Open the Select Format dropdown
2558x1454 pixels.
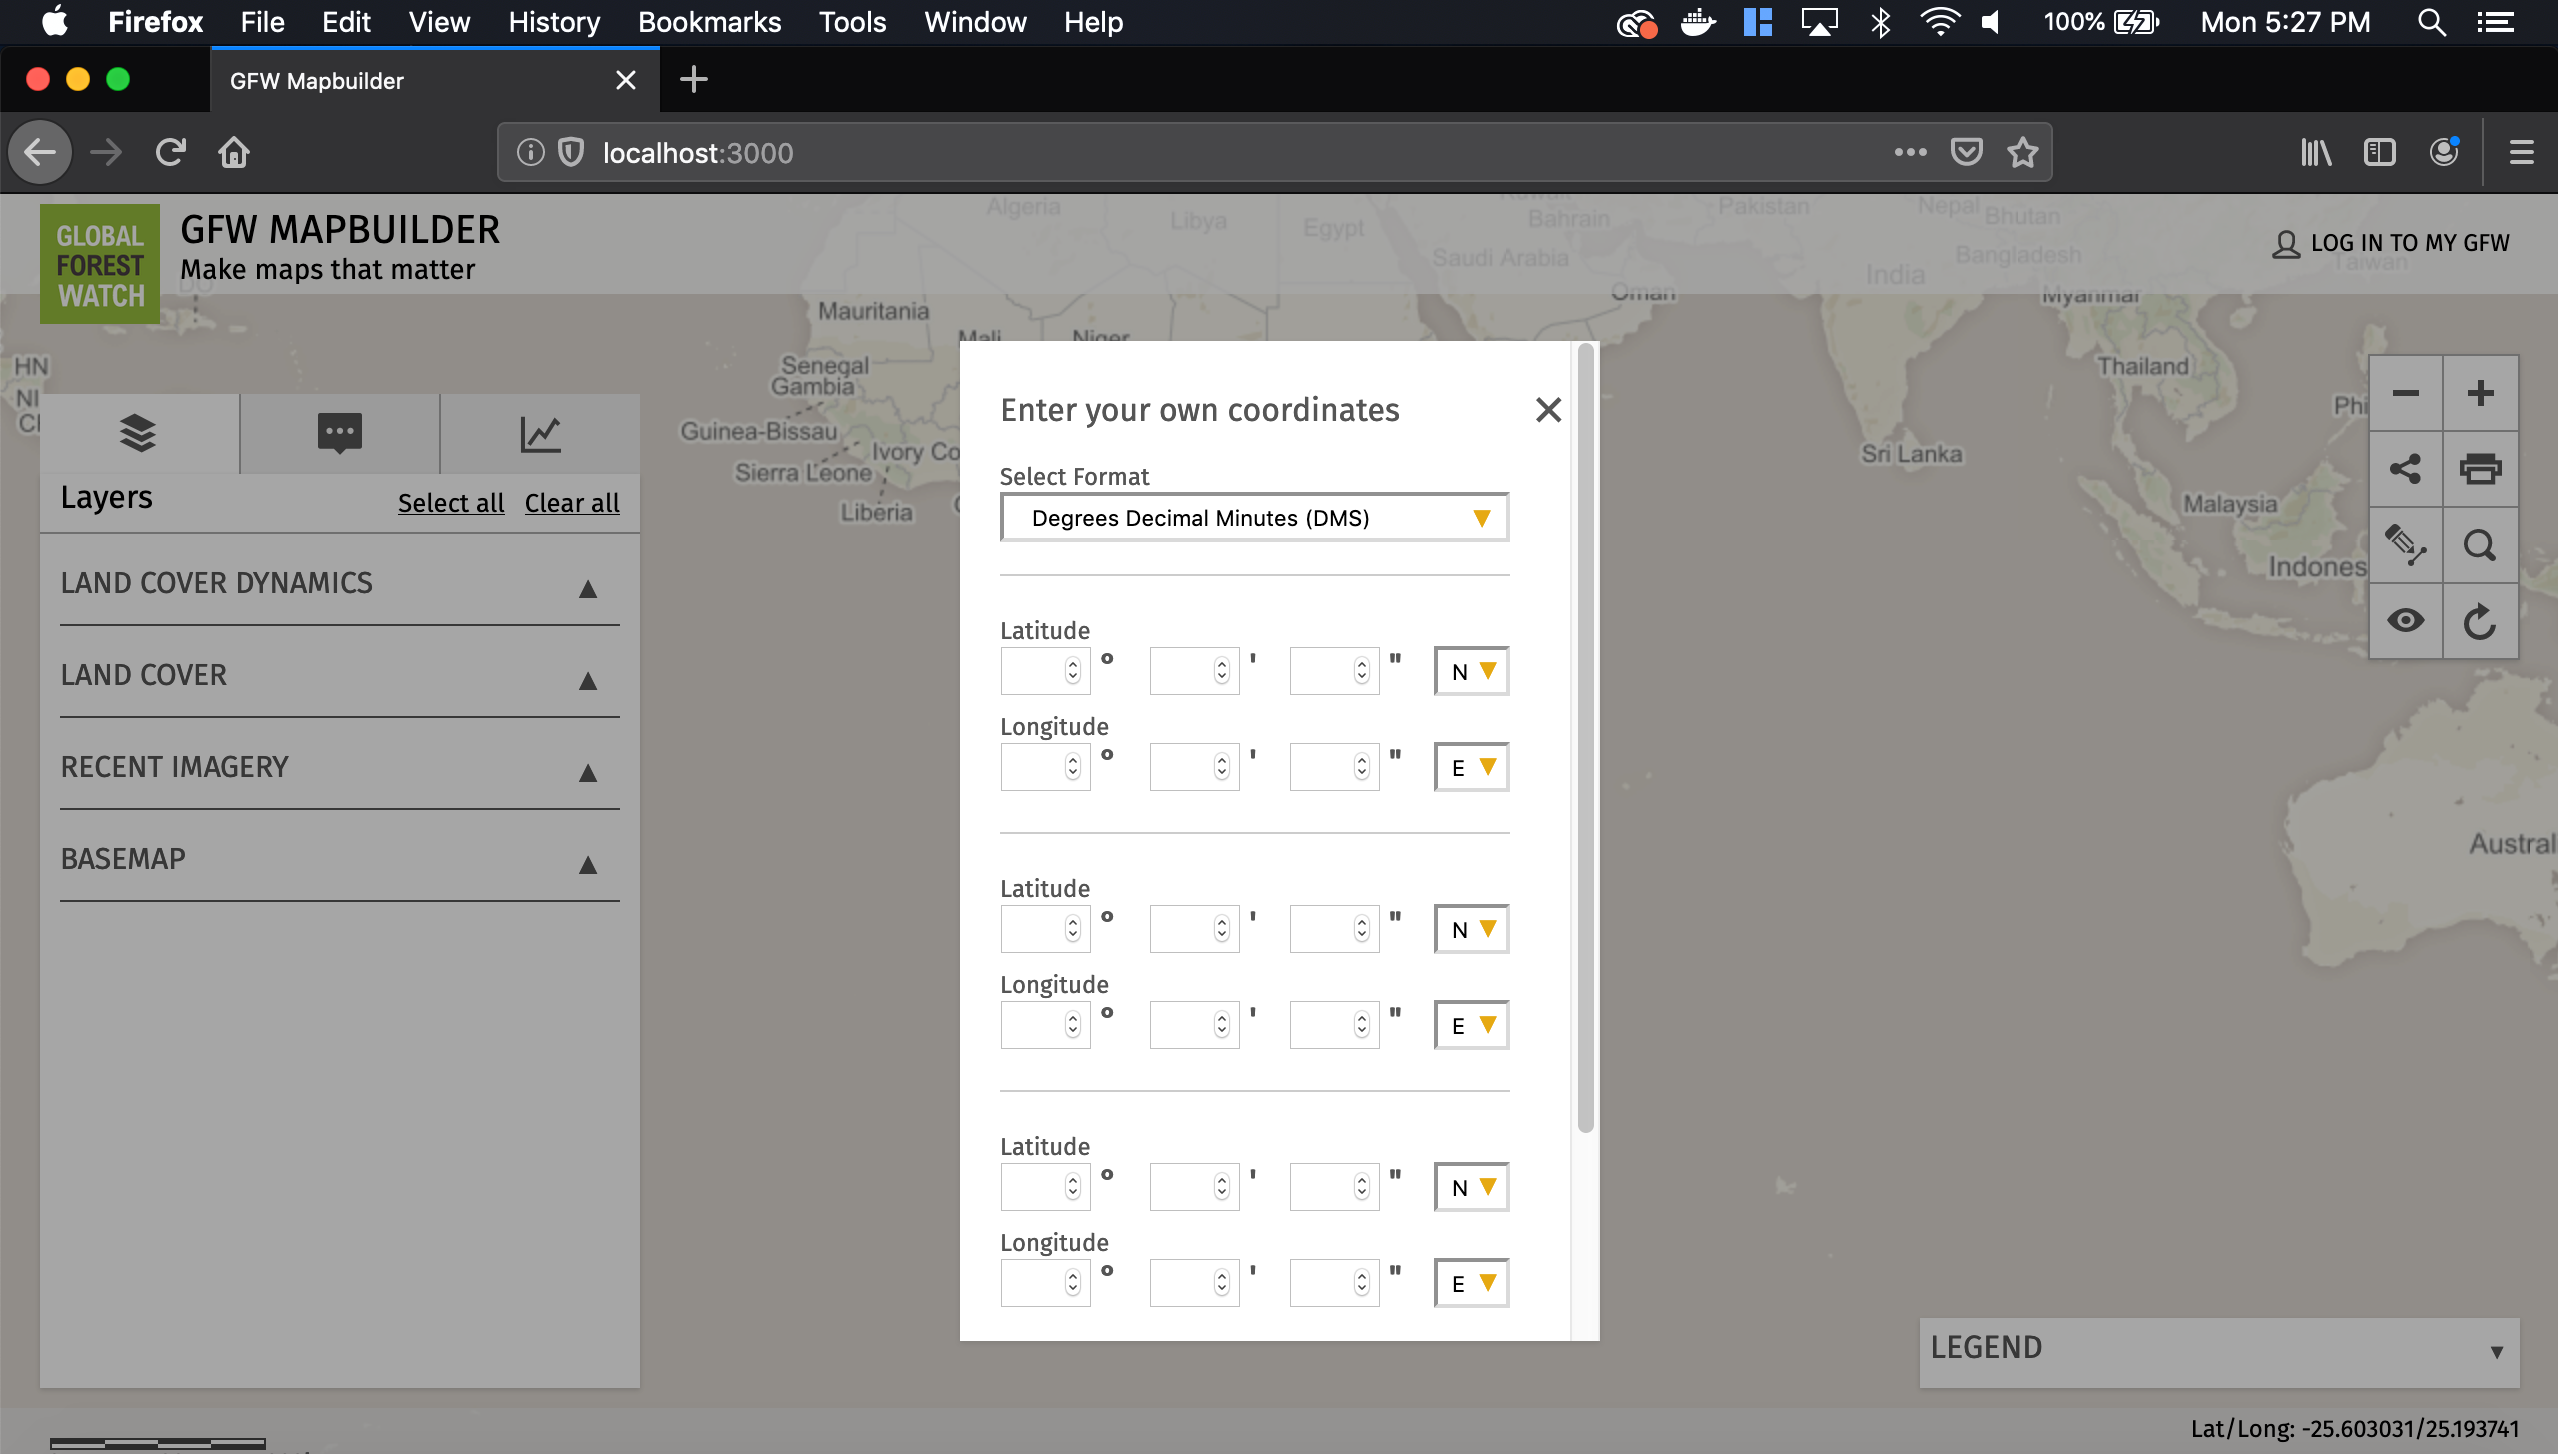click(1253, 517)
